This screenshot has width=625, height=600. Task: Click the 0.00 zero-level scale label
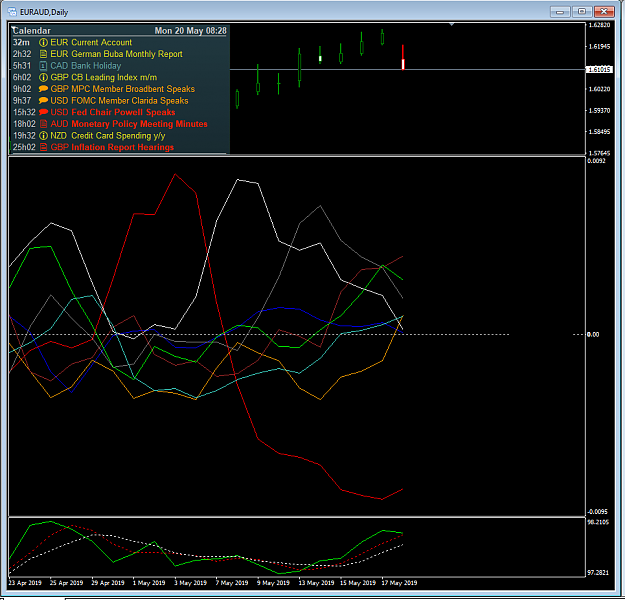pyautogui.click(x=593, y=334)
